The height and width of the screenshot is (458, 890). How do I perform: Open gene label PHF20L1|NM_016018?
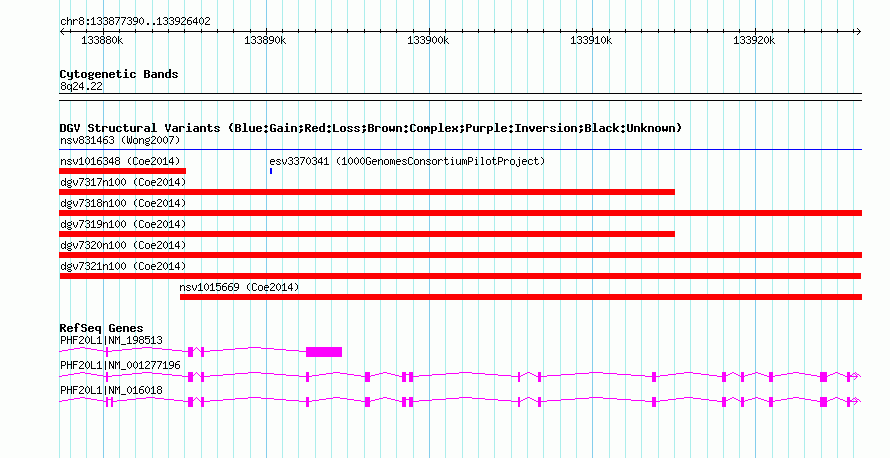111,390
